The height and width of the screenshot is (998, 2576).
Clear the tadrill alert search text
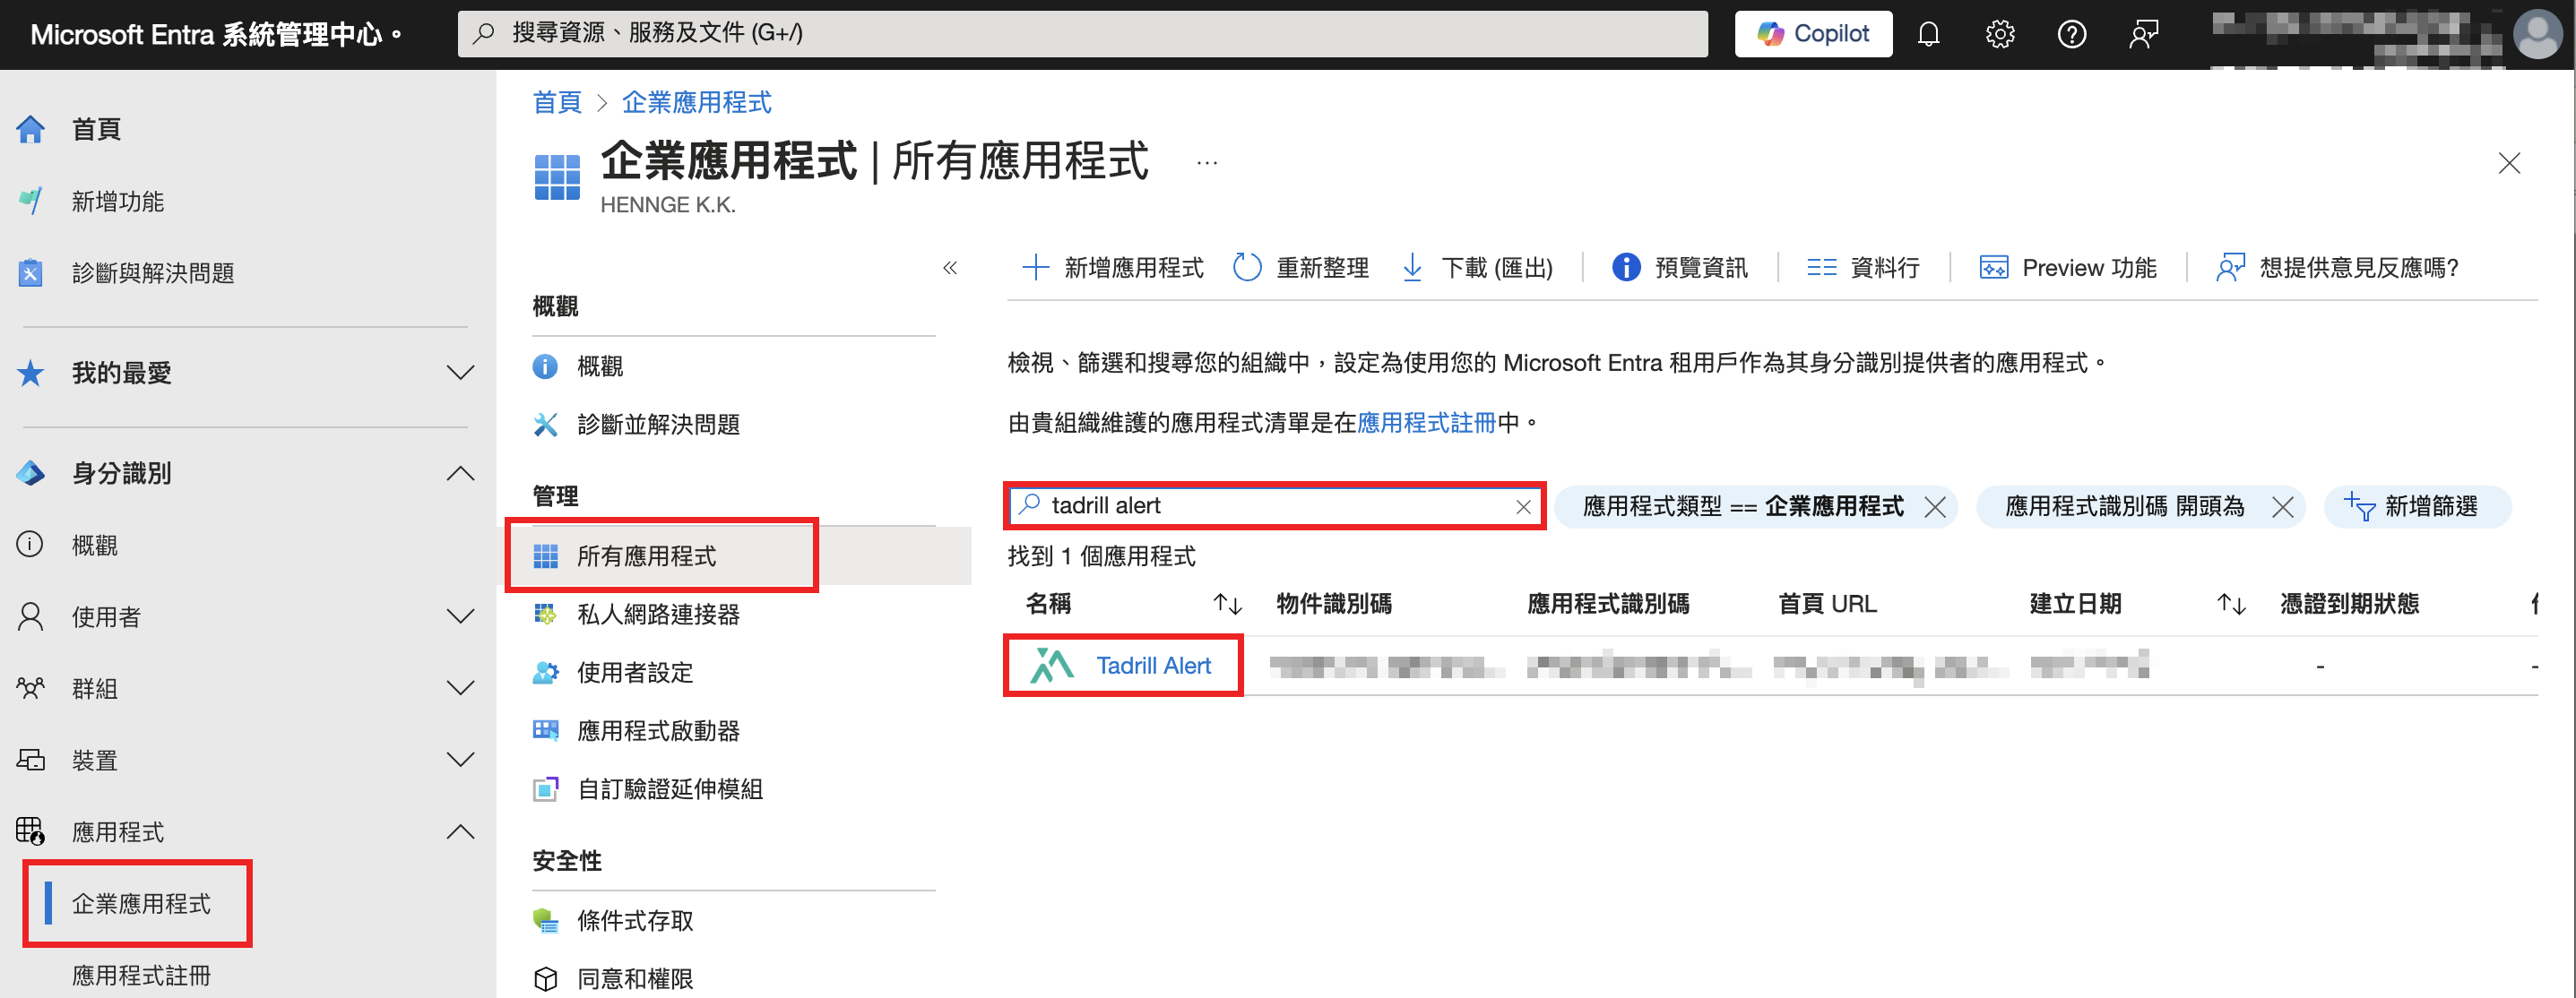(1523, 507)
